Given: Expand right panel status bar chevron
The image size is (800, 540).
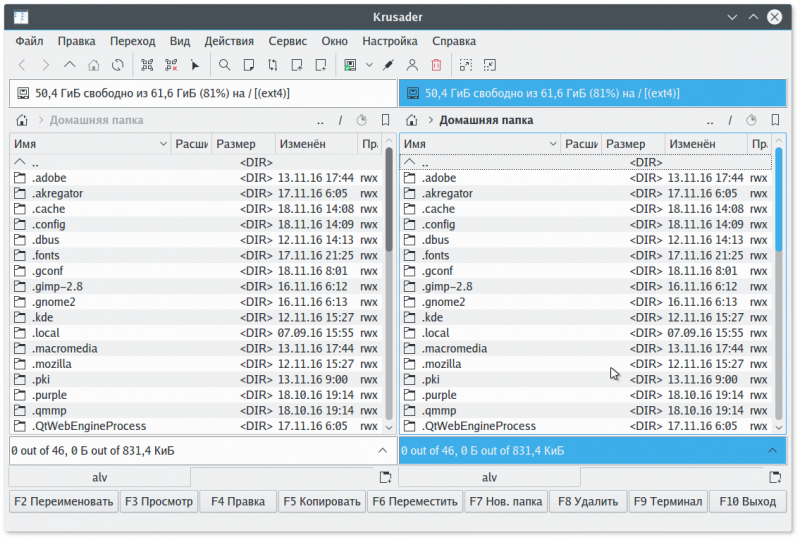Looking at the screenshot, I should [772, 451].
